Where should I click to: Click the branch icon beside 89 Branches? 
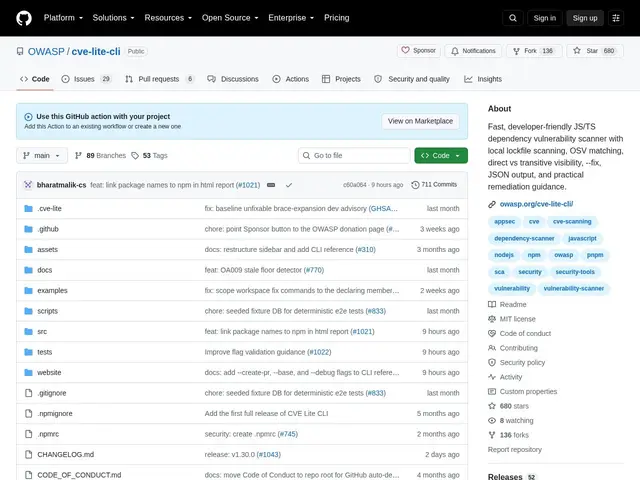[78, 156]
